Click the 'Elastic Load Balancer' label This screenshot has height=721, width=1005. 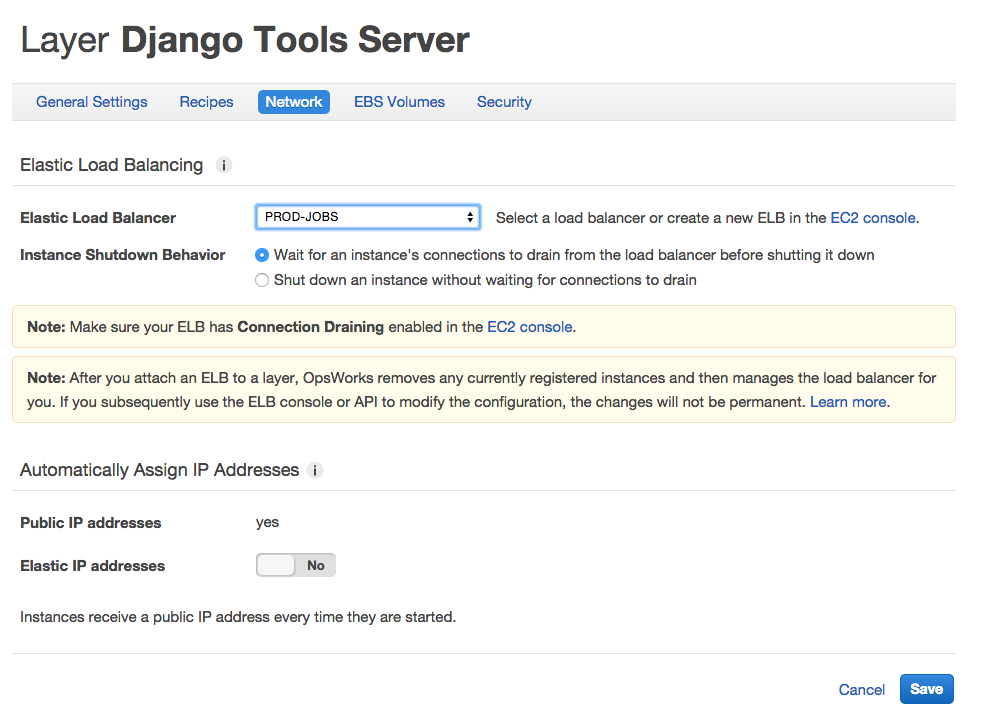pos(98,218)
